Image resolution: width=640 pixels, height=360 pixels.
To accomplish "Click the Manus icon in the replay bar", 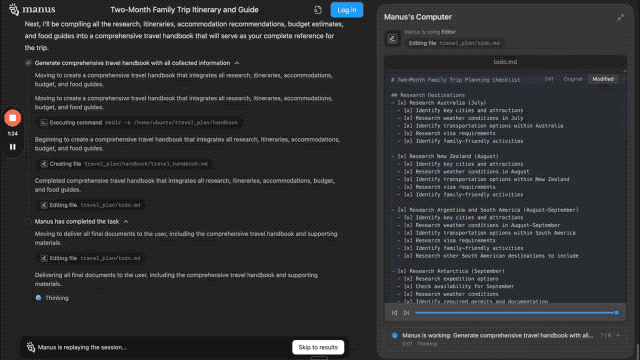I will 31,347.
